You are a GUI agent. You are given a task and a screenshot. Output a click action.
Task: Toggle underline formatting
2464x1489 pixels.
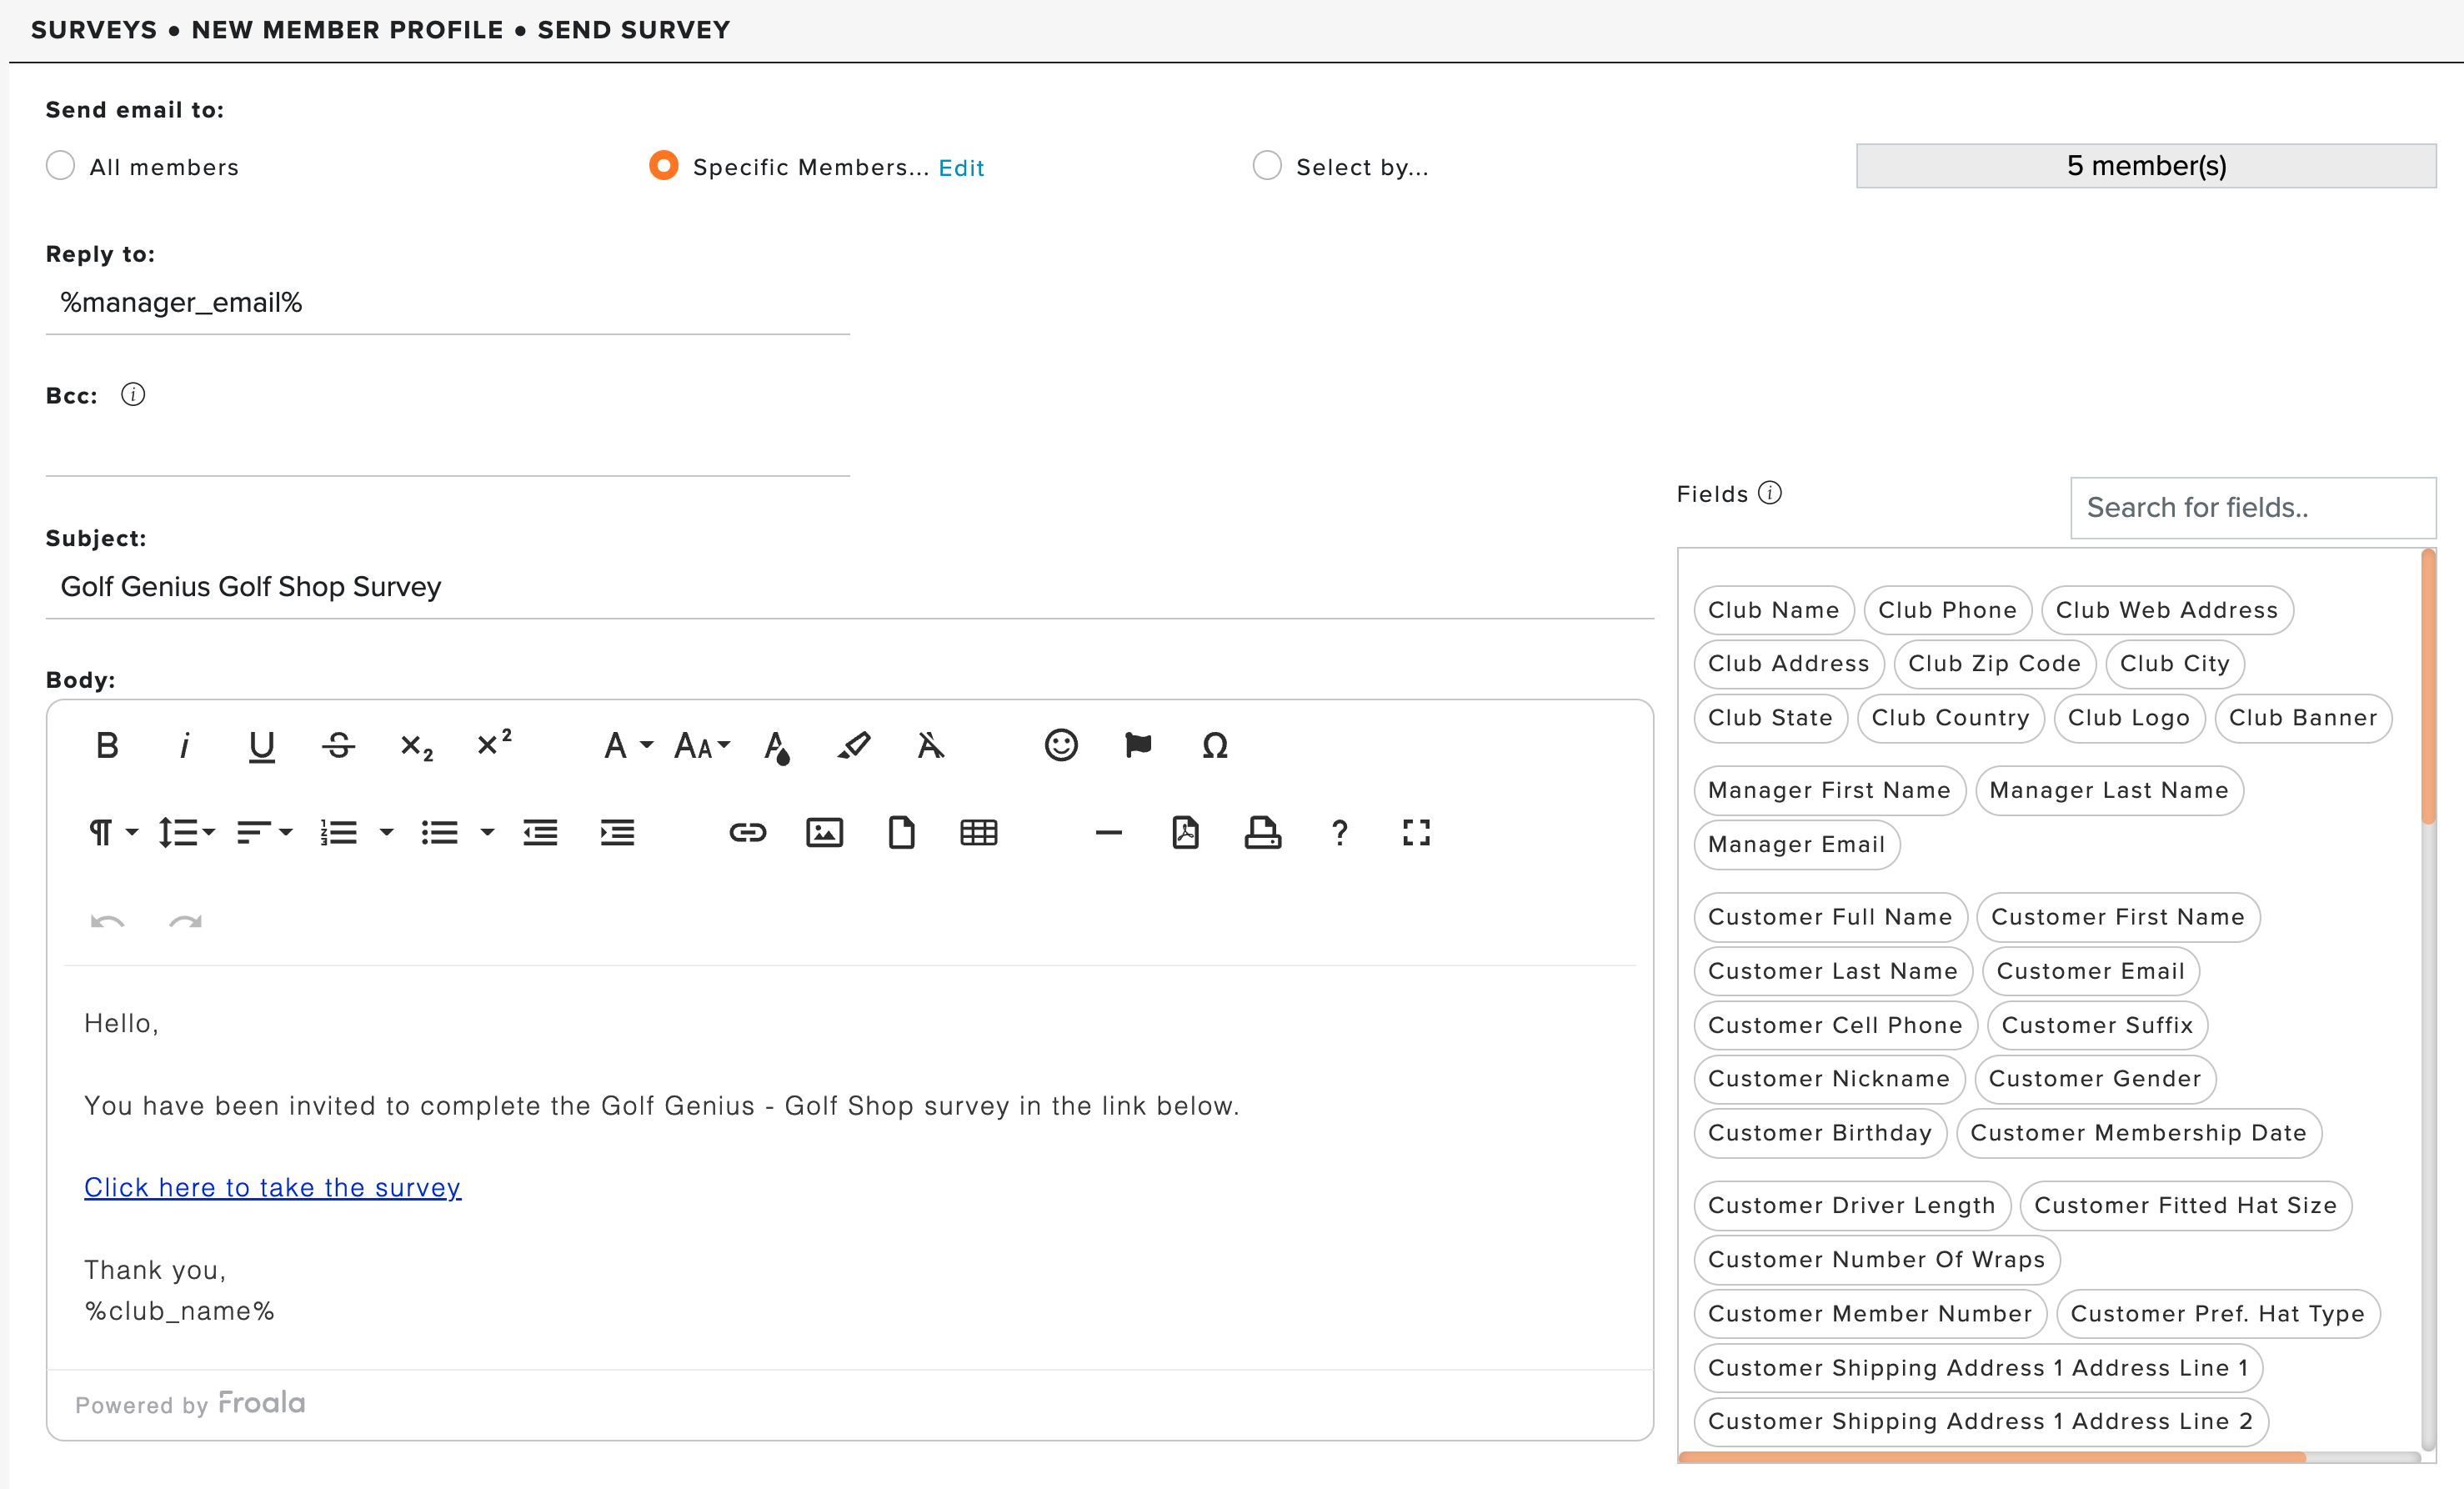coord(261,746)
